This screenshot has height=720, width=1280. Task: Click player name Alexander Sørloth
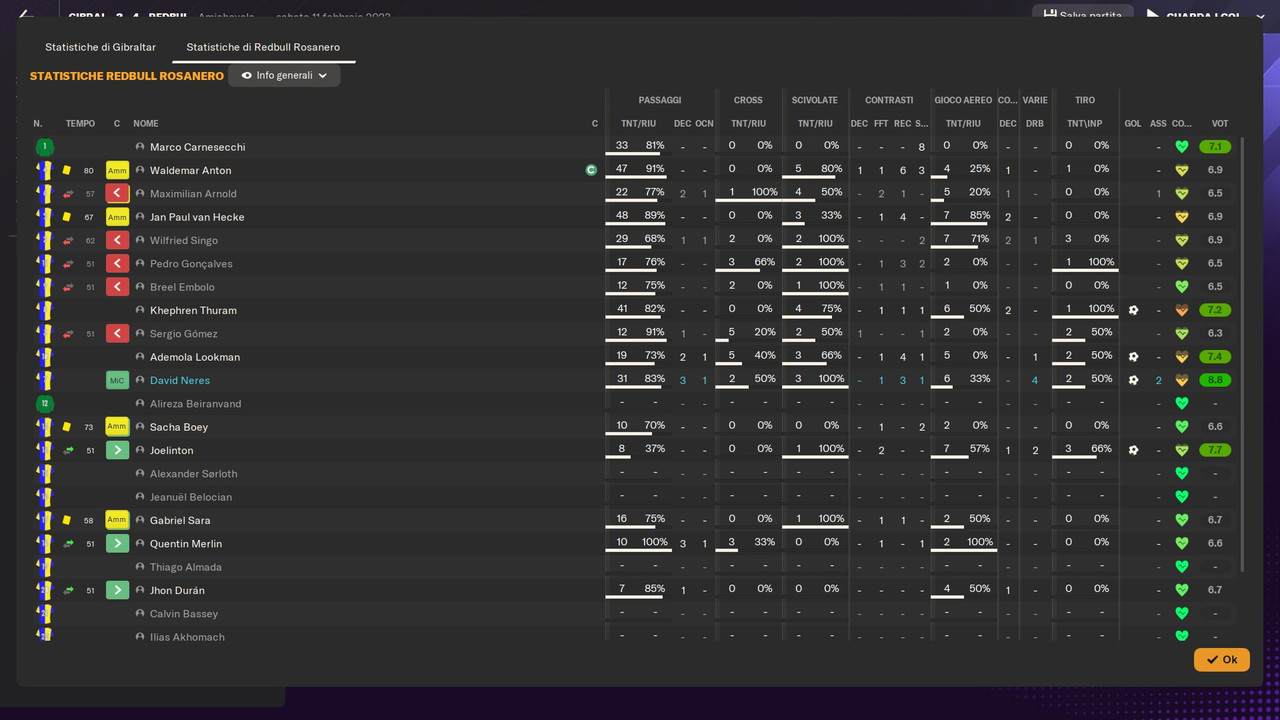point(194,474)
